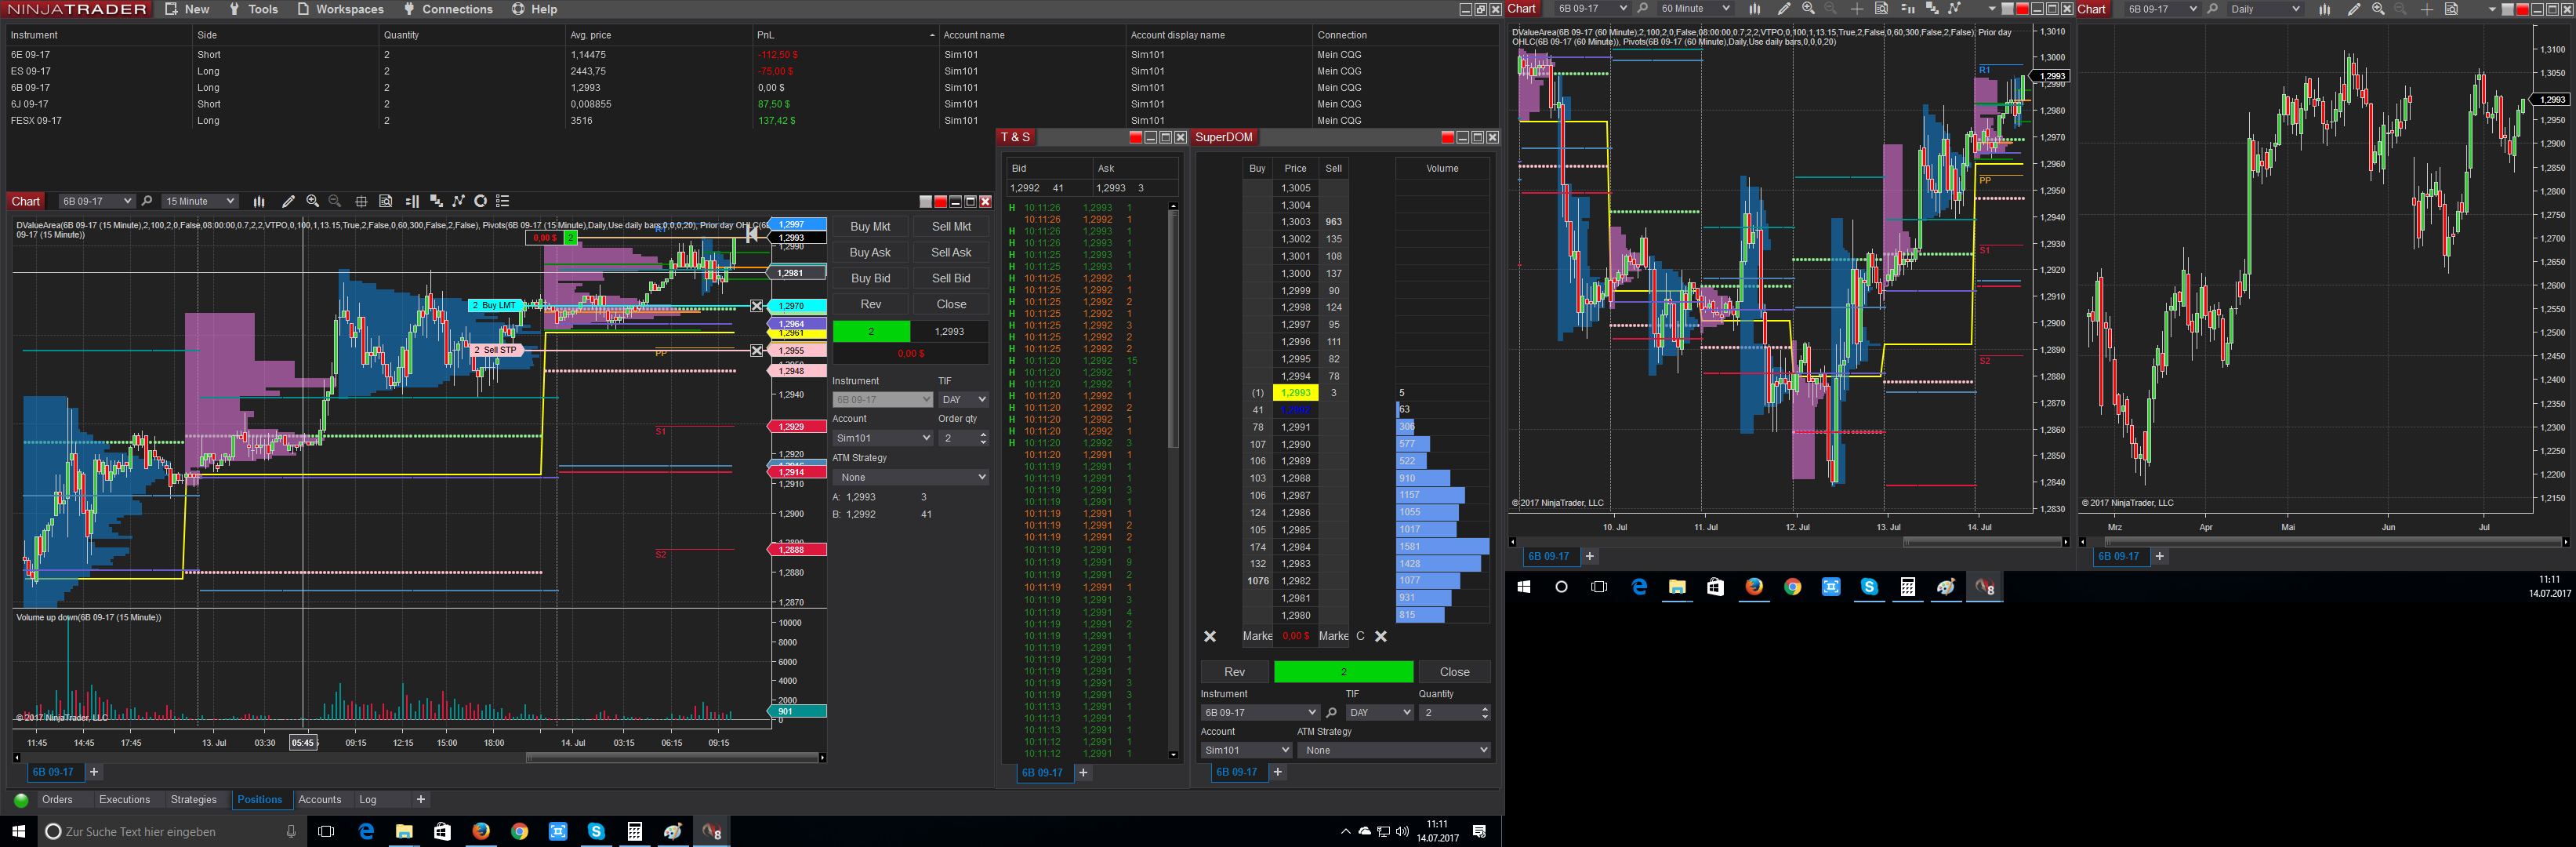The width and height of the screenshot is (2576, 847).
Task: Open the Connections menu
Action: (448, 9)
